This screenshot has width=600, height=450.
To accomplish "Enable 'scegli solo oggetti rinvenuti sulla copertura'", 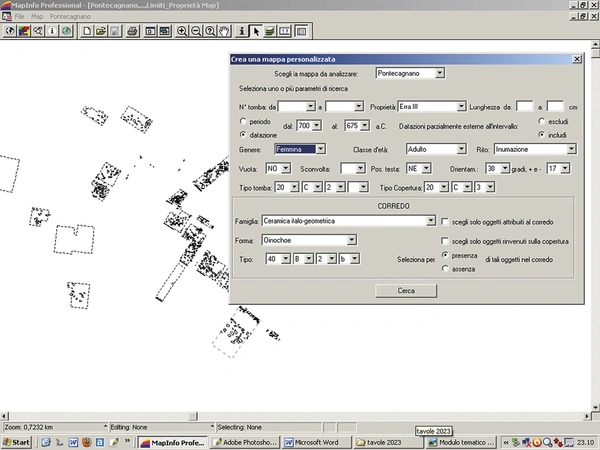I will [x=446, y=241].
